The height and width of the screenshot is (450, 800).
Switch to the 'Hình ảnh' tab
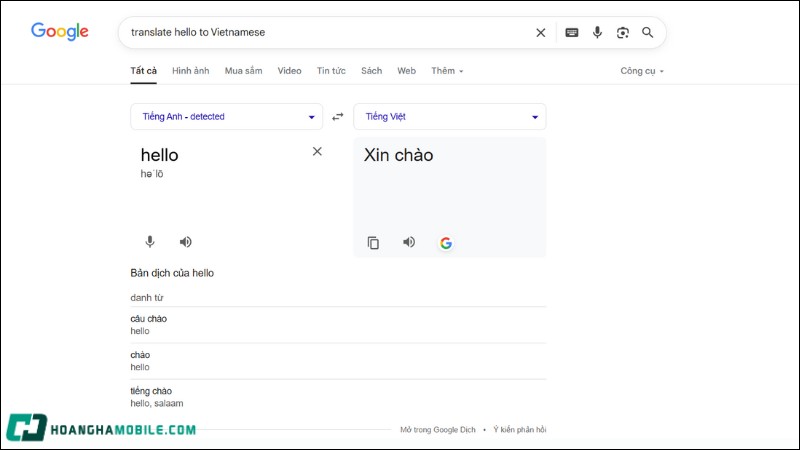190,71
